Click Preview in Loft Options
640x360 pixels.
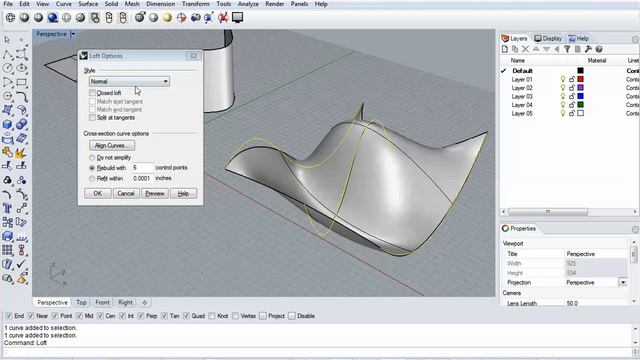pyautogui.click(x=155, y=193)
